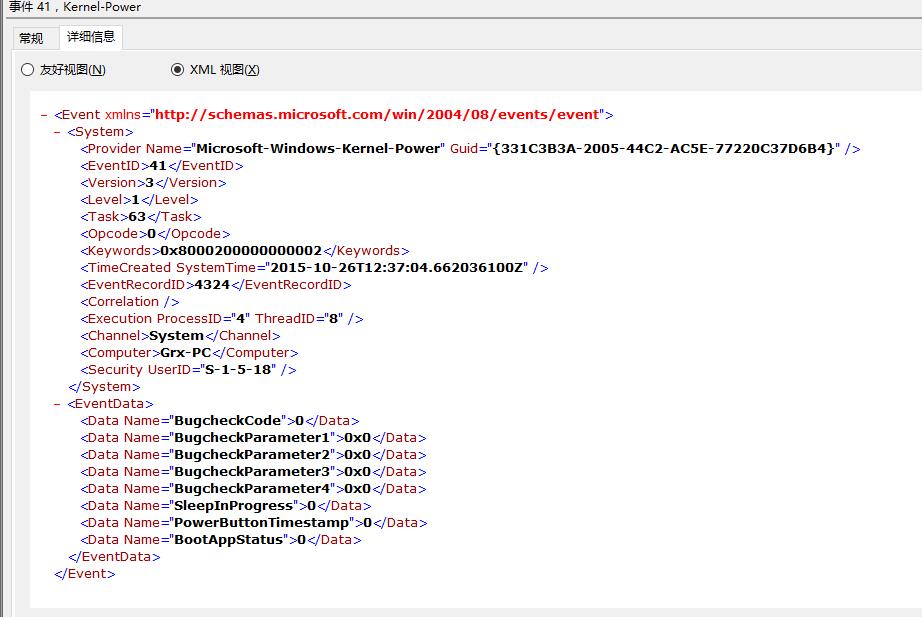Click the Channel System line
The height and width of the screenshot is (617, 922).
click(181, 336)
